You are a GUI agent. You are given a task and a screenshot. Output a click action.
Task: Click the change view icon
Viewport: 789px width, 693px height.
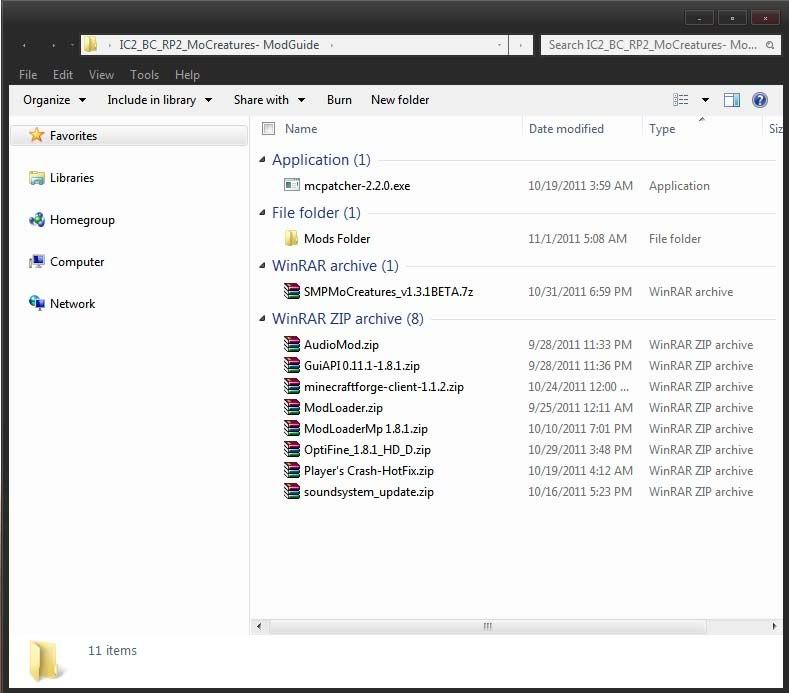click(x=681, y=100)
